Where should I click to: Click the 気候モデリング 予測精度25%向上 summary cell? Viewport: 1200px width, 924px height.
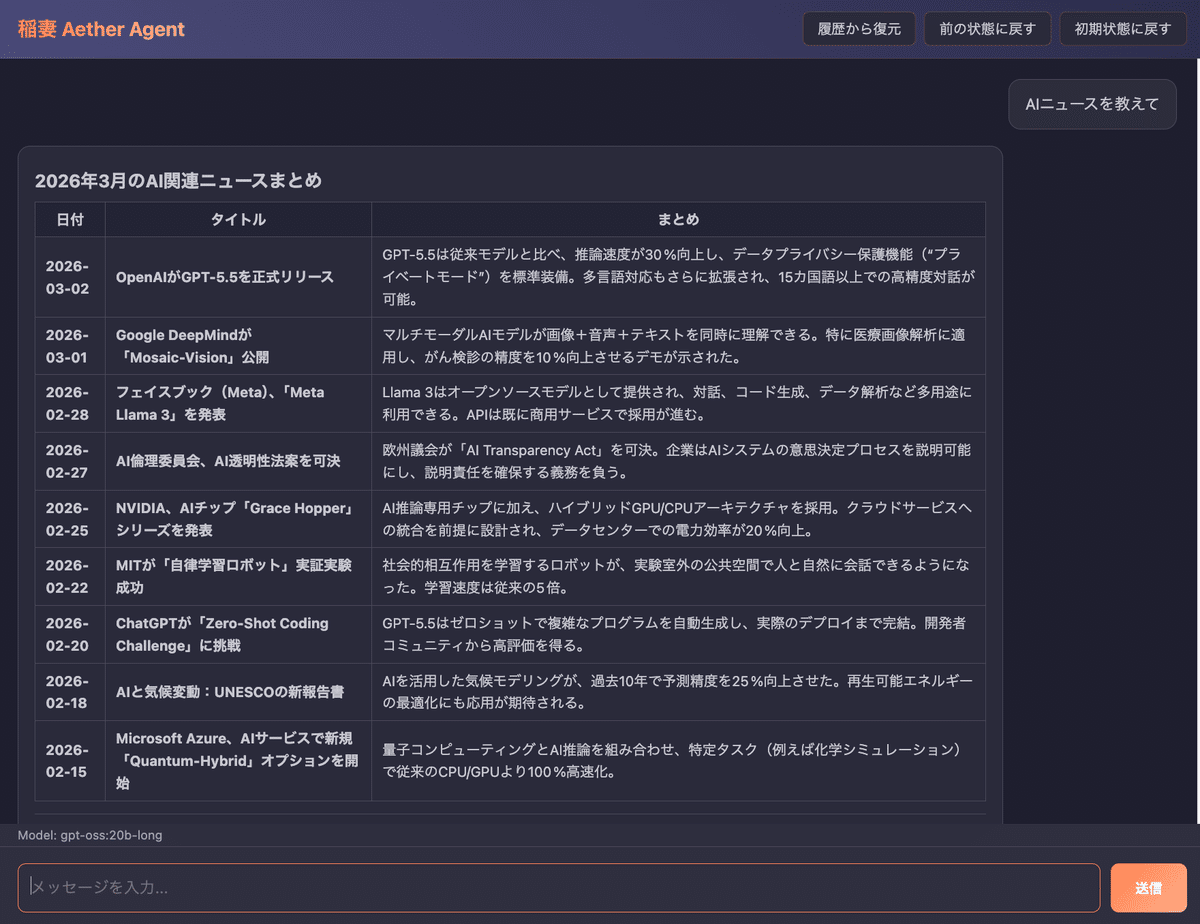678,692
